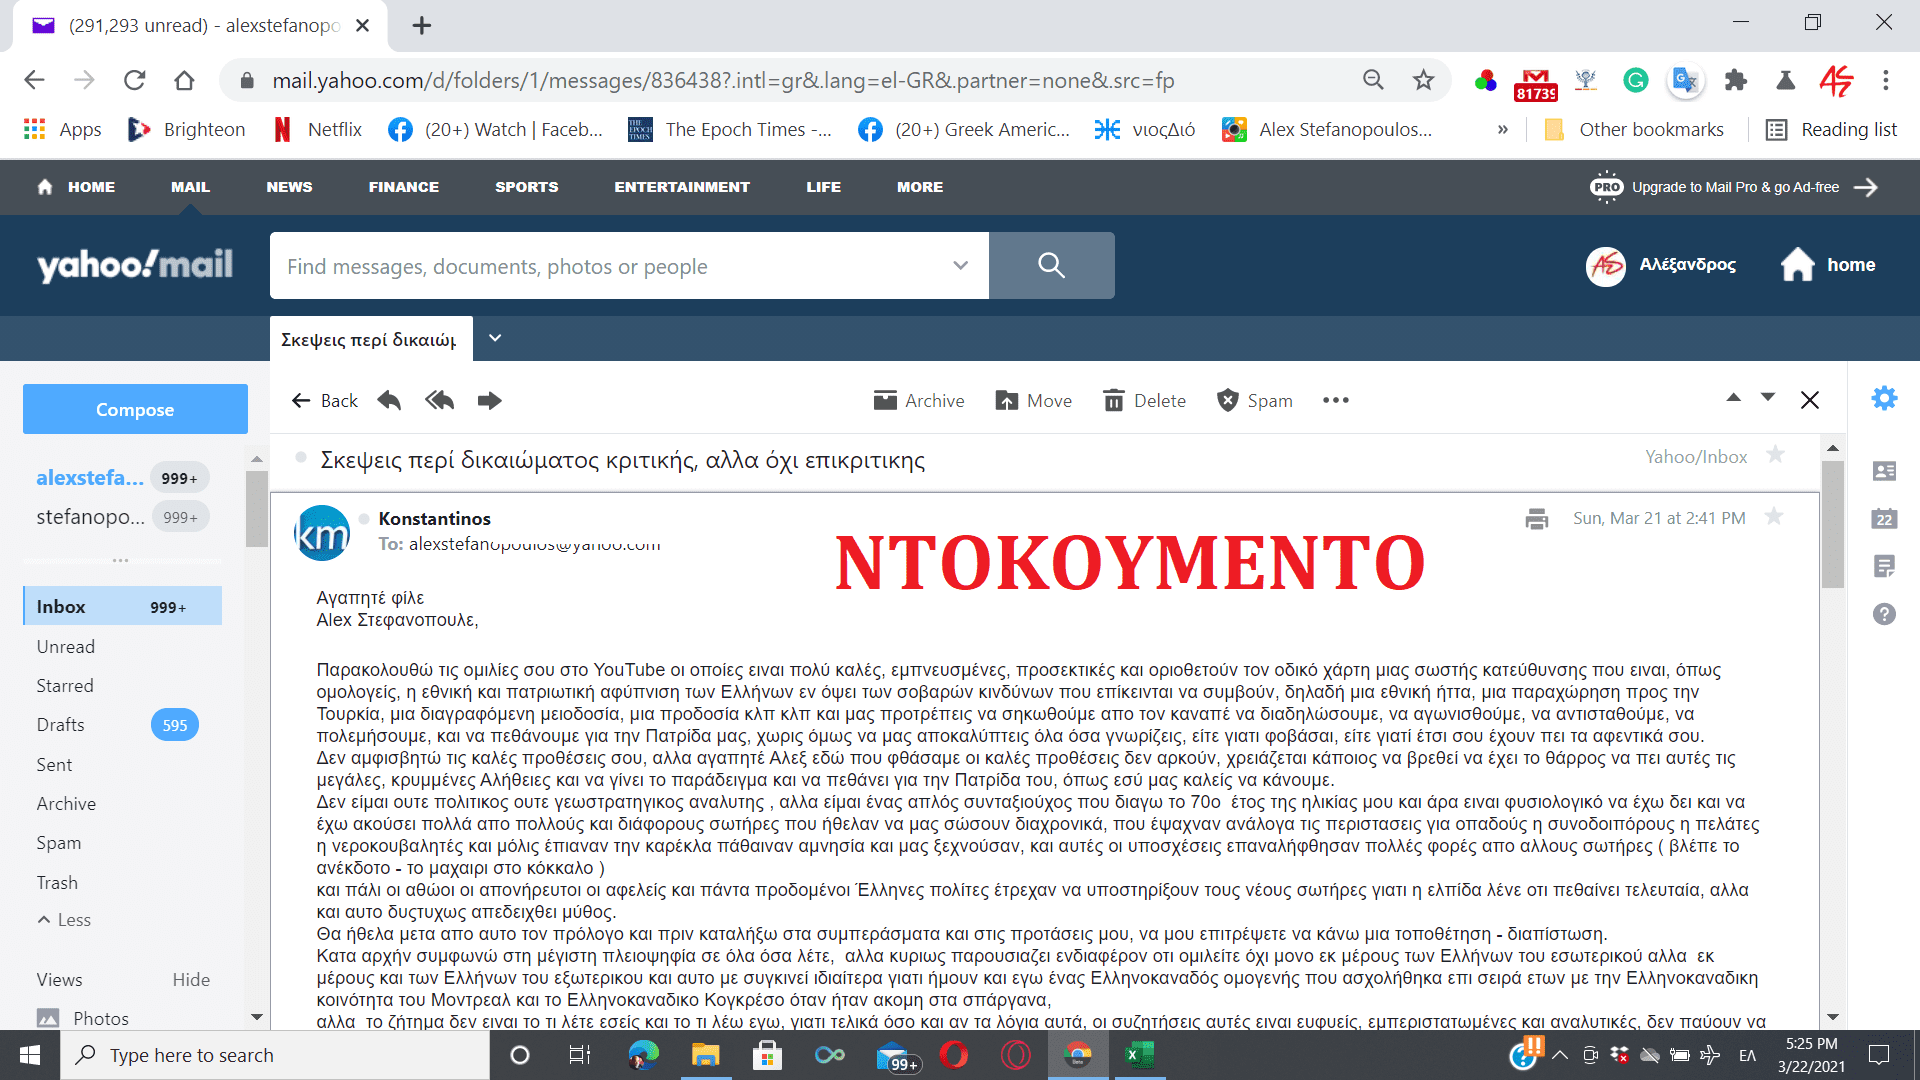Select the Σκεψεις περί δικαιώμ tab

[x=370, y=339]
